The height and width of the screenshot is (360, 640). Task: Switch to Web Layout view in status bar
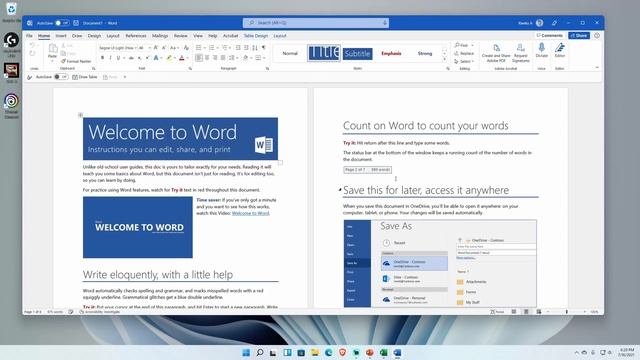point(539,311)
